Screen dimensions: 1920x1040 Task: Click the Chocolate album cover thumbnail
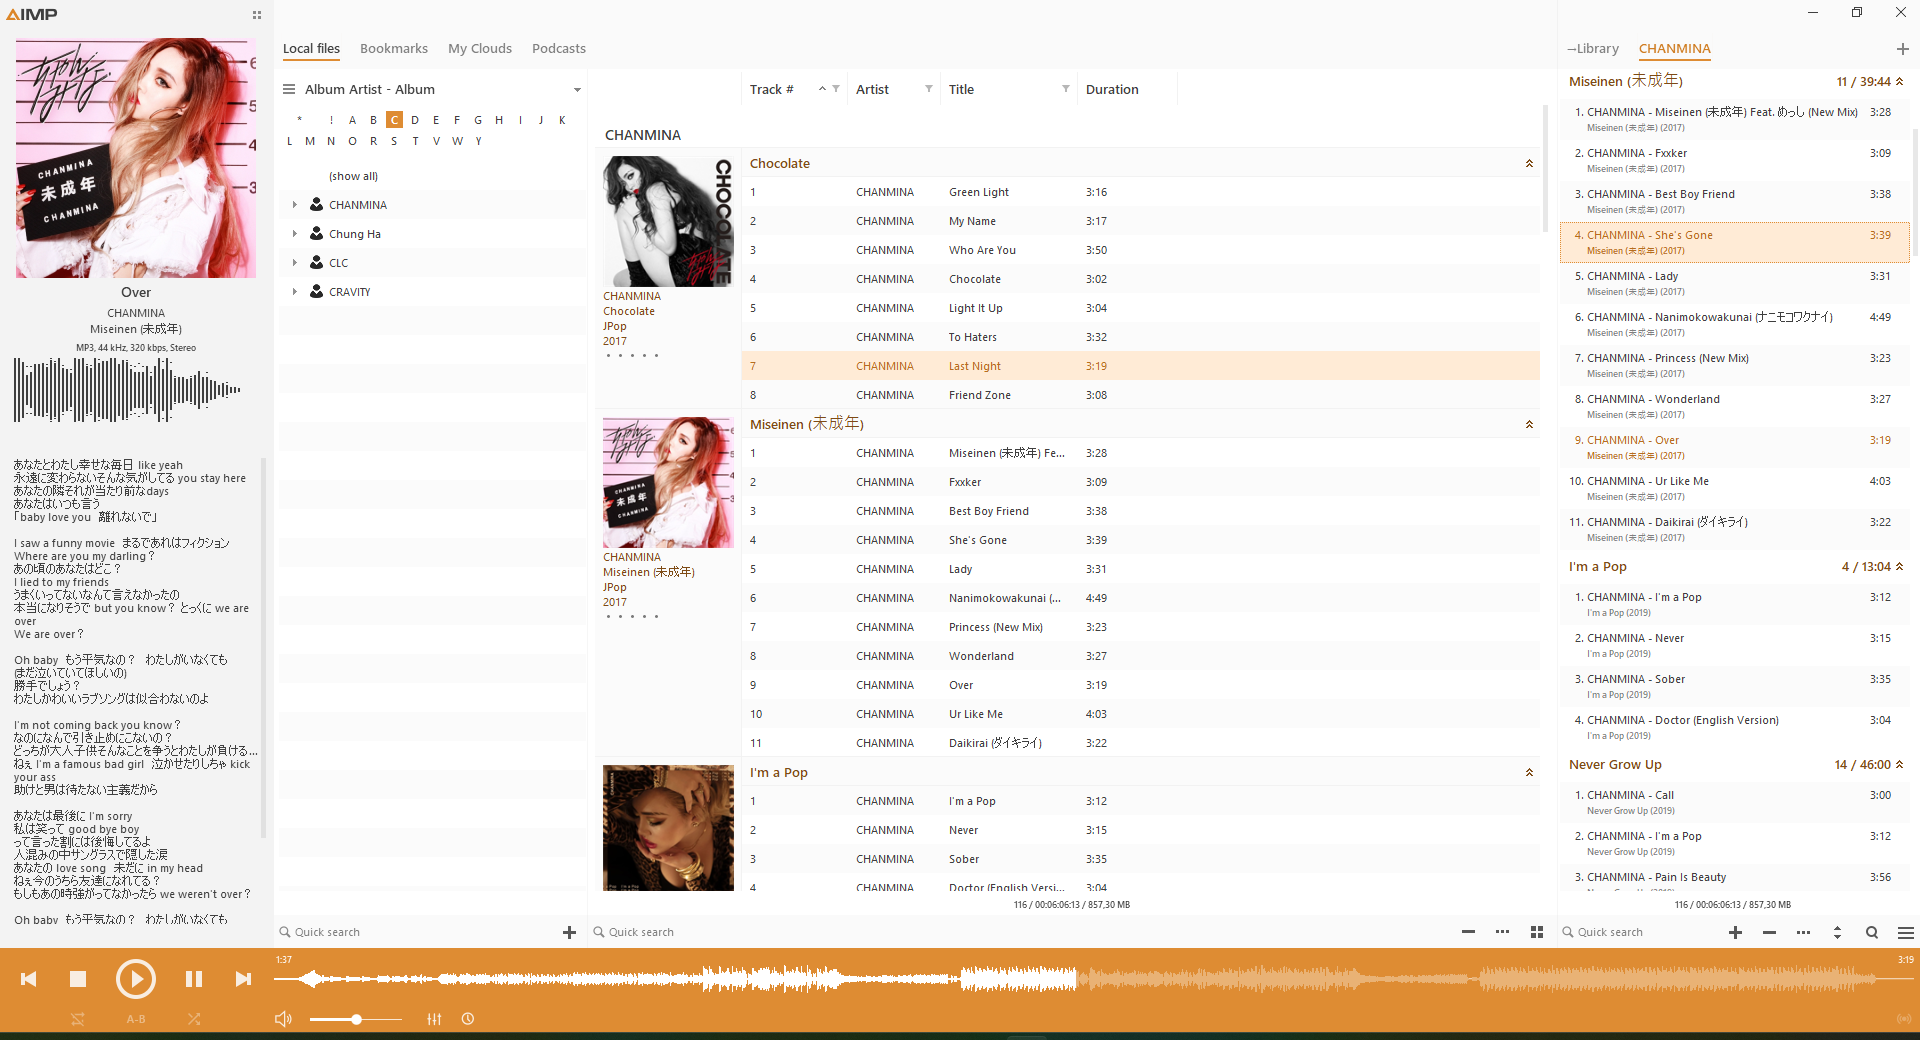668,221
